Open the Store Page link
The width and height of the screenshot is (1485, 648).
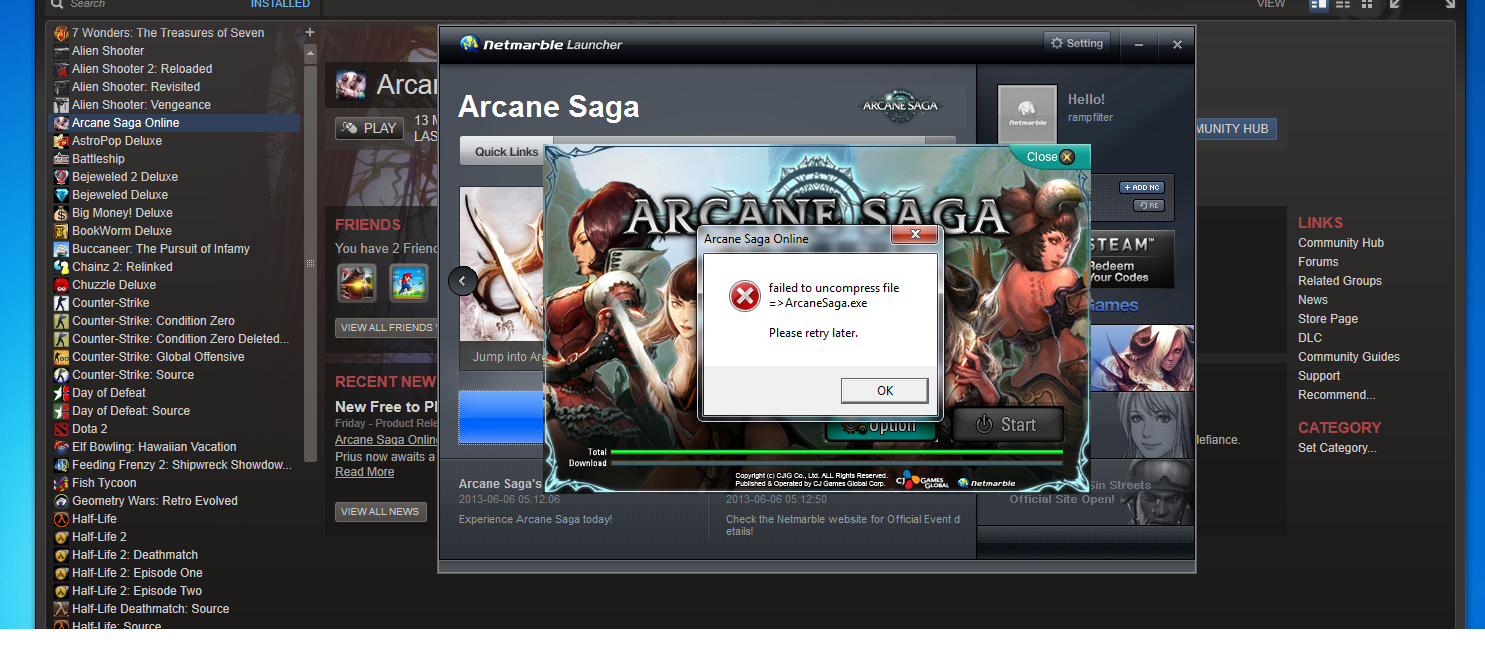[1328, 319]
